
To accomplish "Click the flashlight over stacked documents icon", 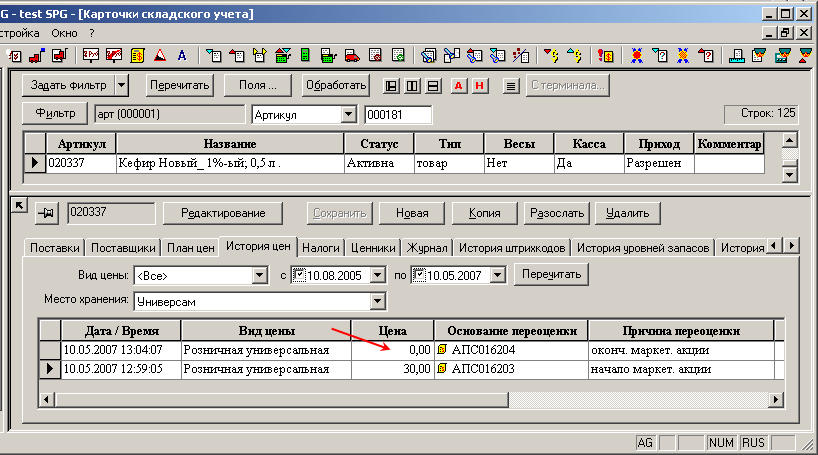I will point(428,55).
